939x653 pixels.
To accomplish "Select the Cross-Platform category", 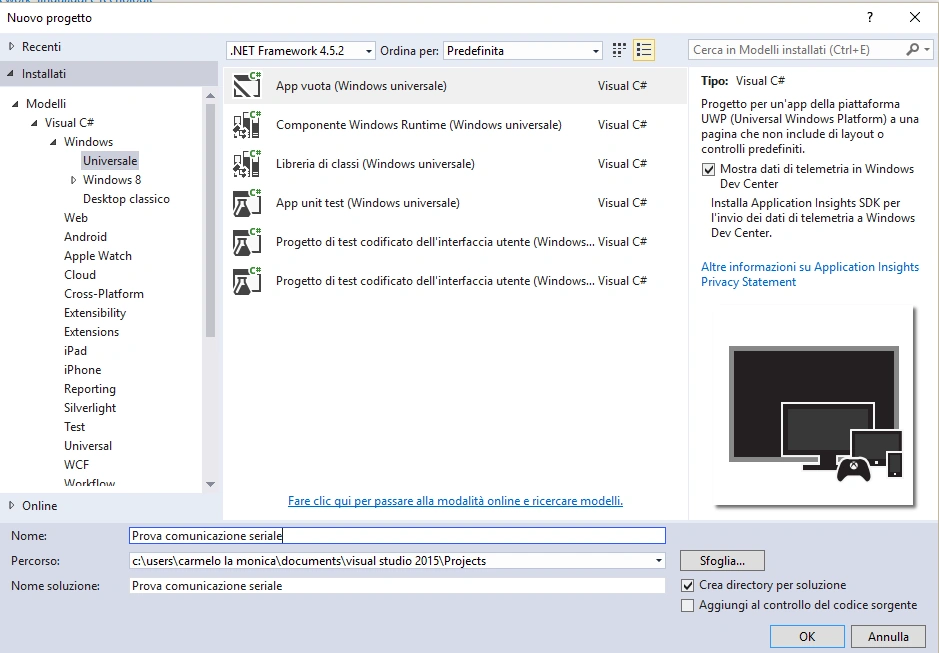I will pyautogui.click(x=104, y=294).
